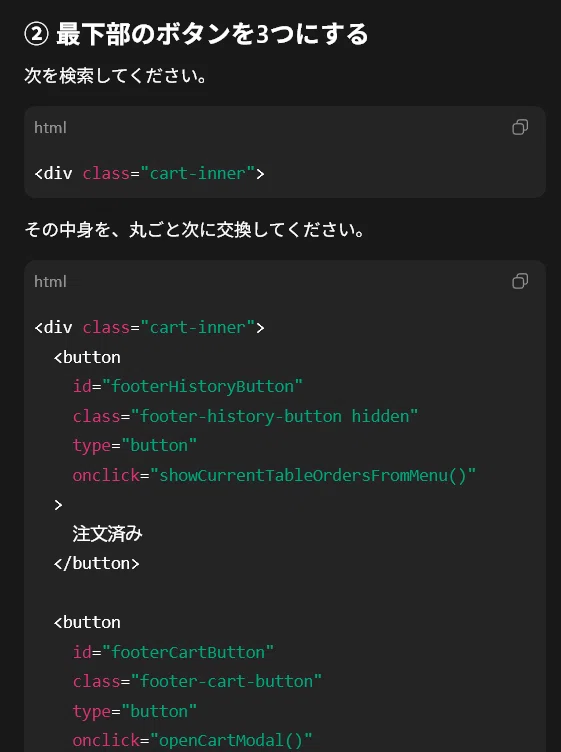Click the id="footerHistoryButton" line

pyautogui.click(x=187, y=387)
